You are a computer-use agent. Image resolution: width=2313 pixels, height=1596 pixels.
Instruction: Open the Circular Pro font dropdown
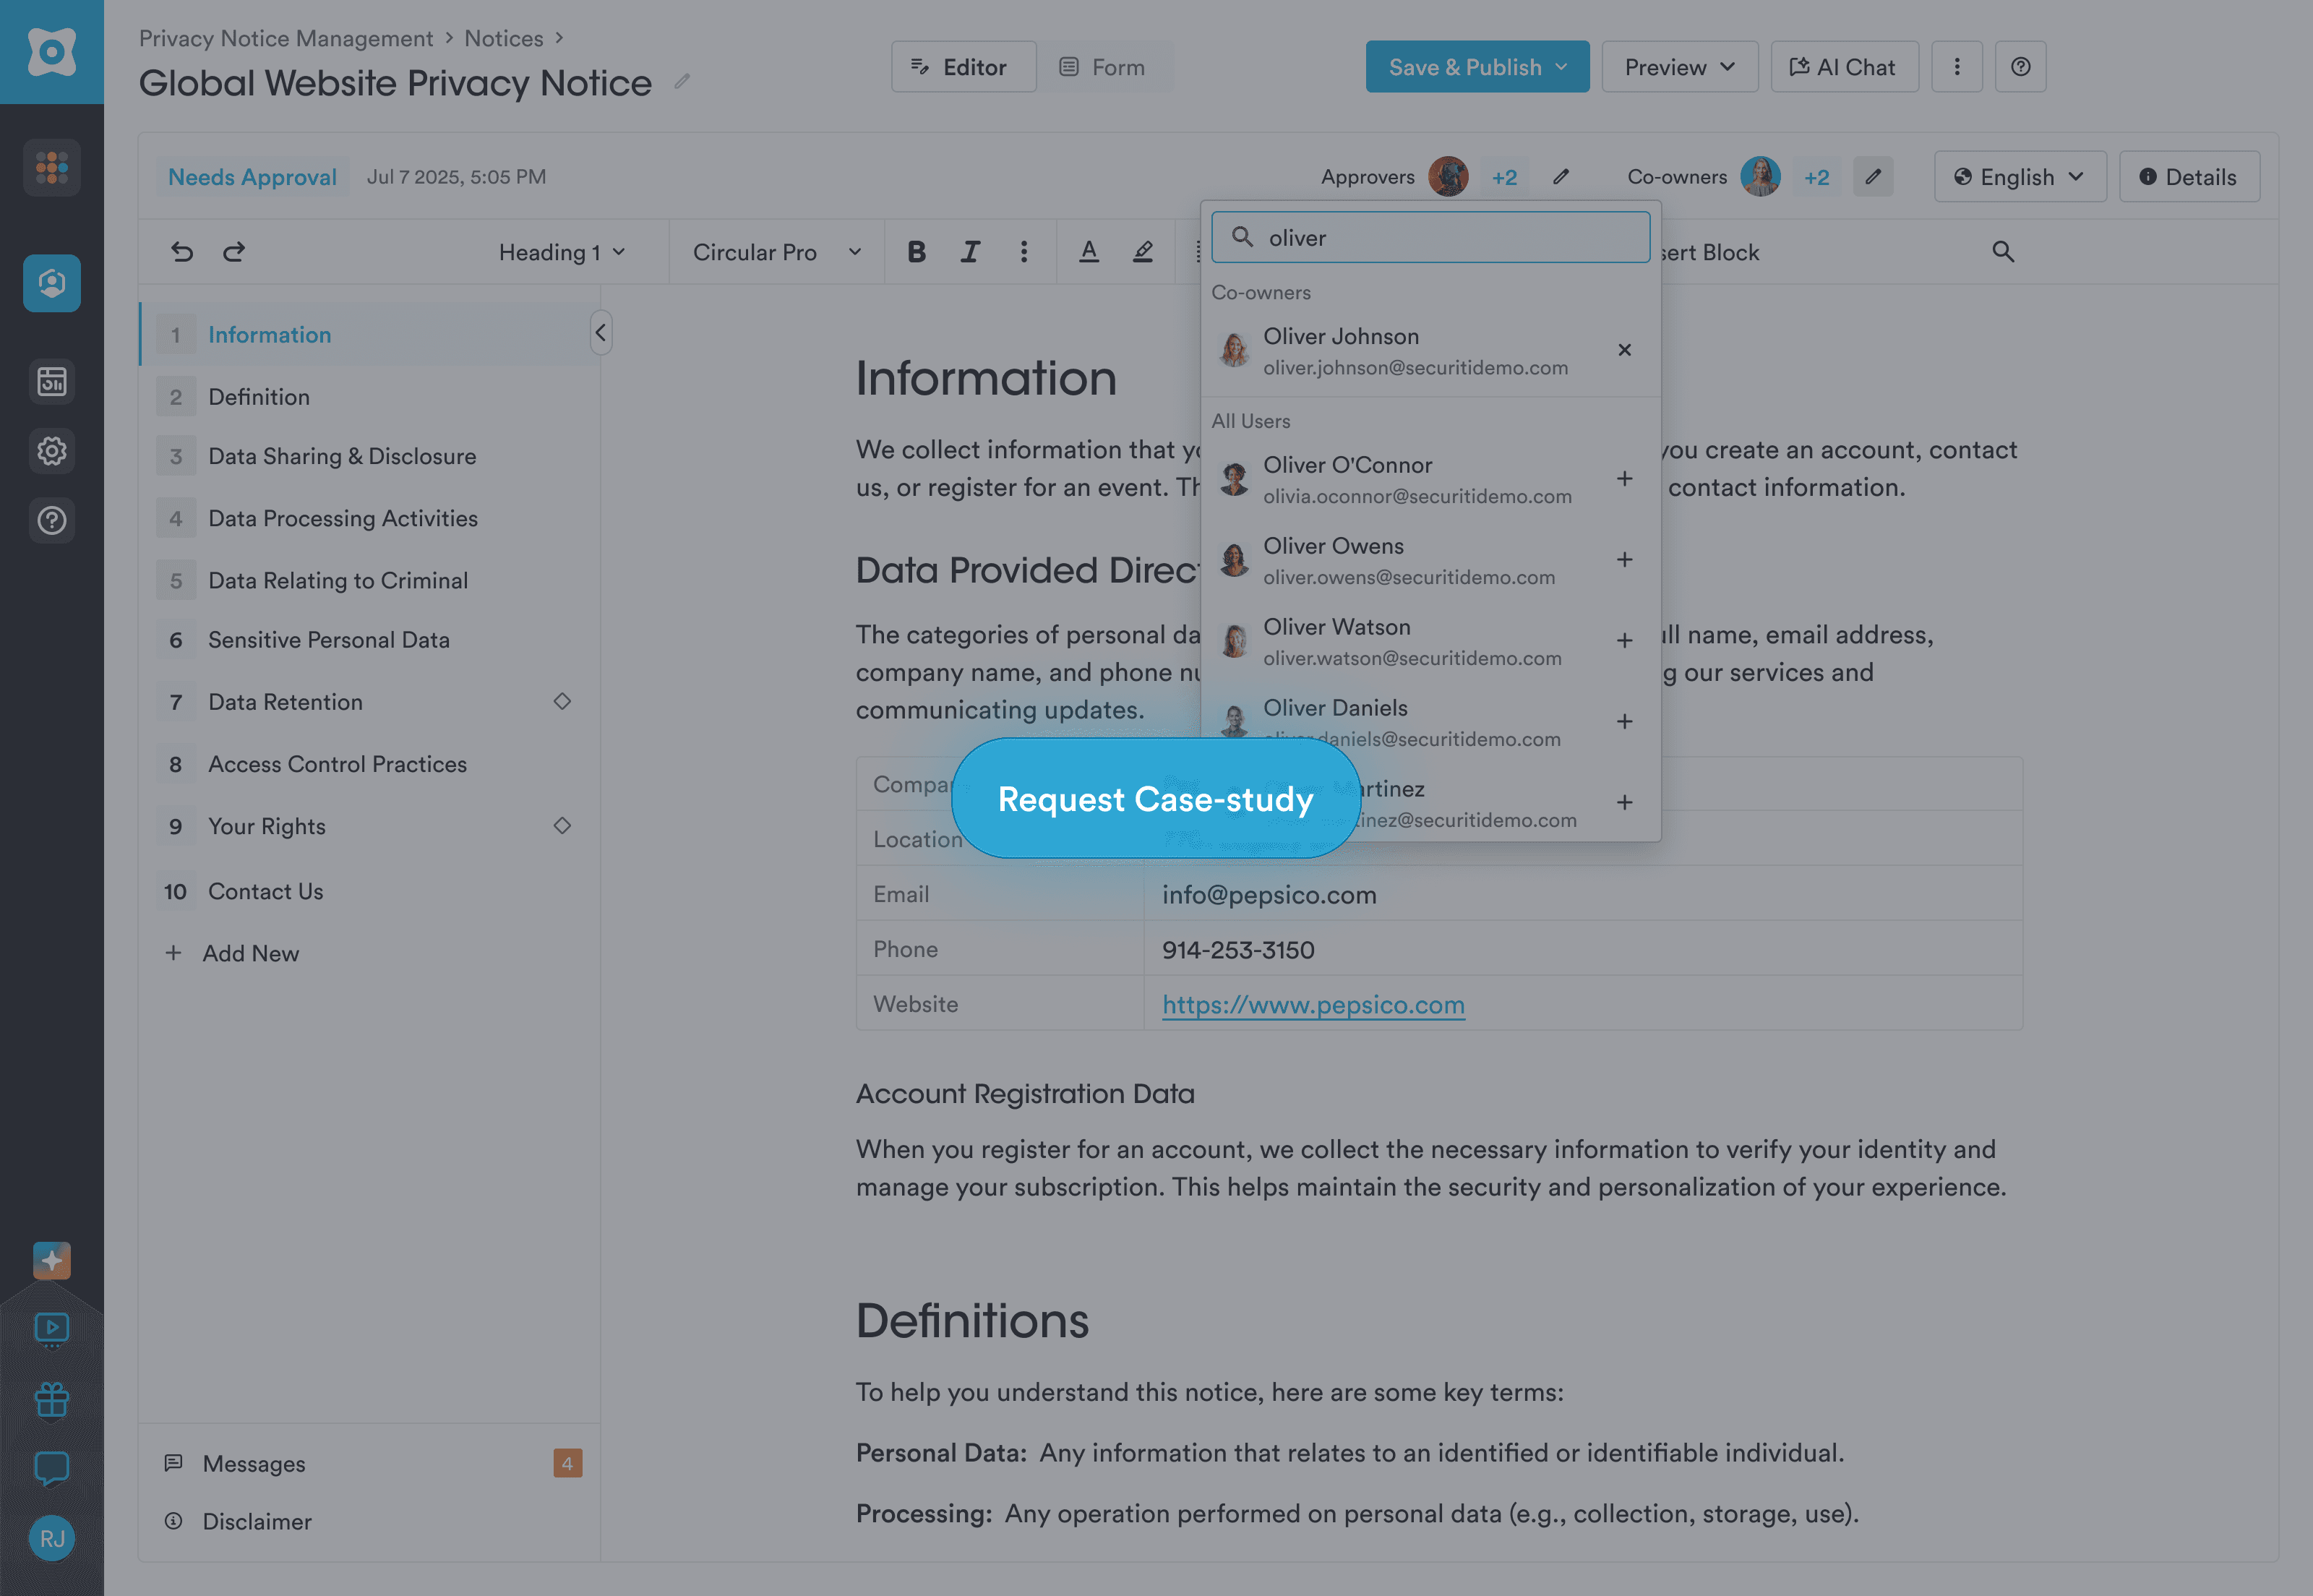pyautogui.click(x=775, y=252)
